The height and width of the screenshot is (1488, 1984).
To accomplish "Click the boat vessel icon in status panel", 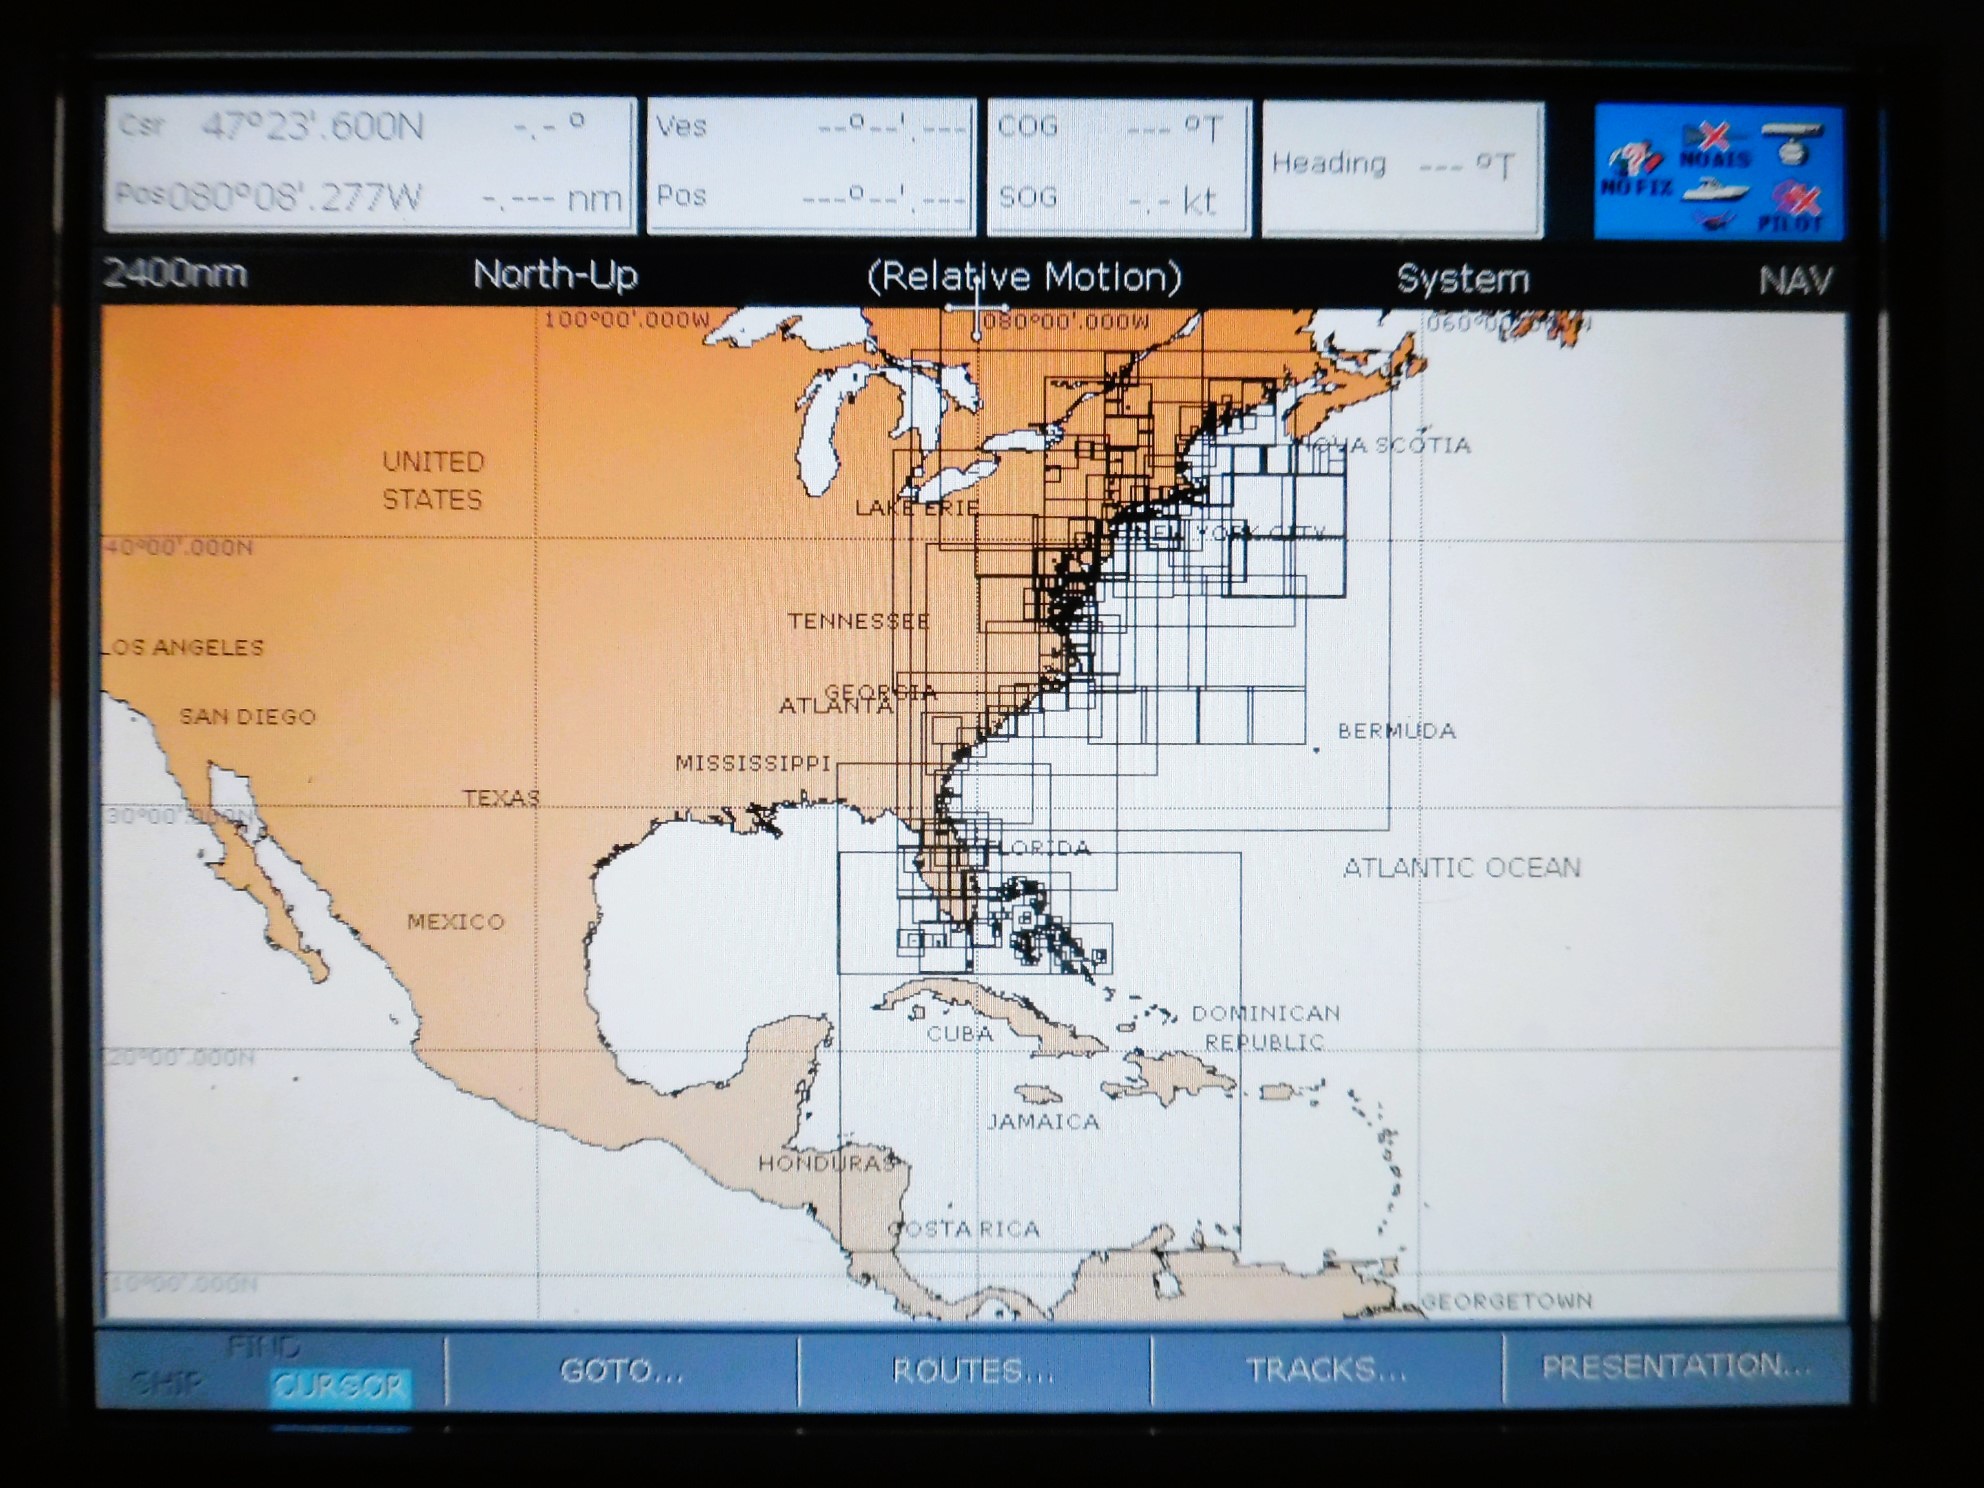I will pyautogui.click(x=1714, y=190).
